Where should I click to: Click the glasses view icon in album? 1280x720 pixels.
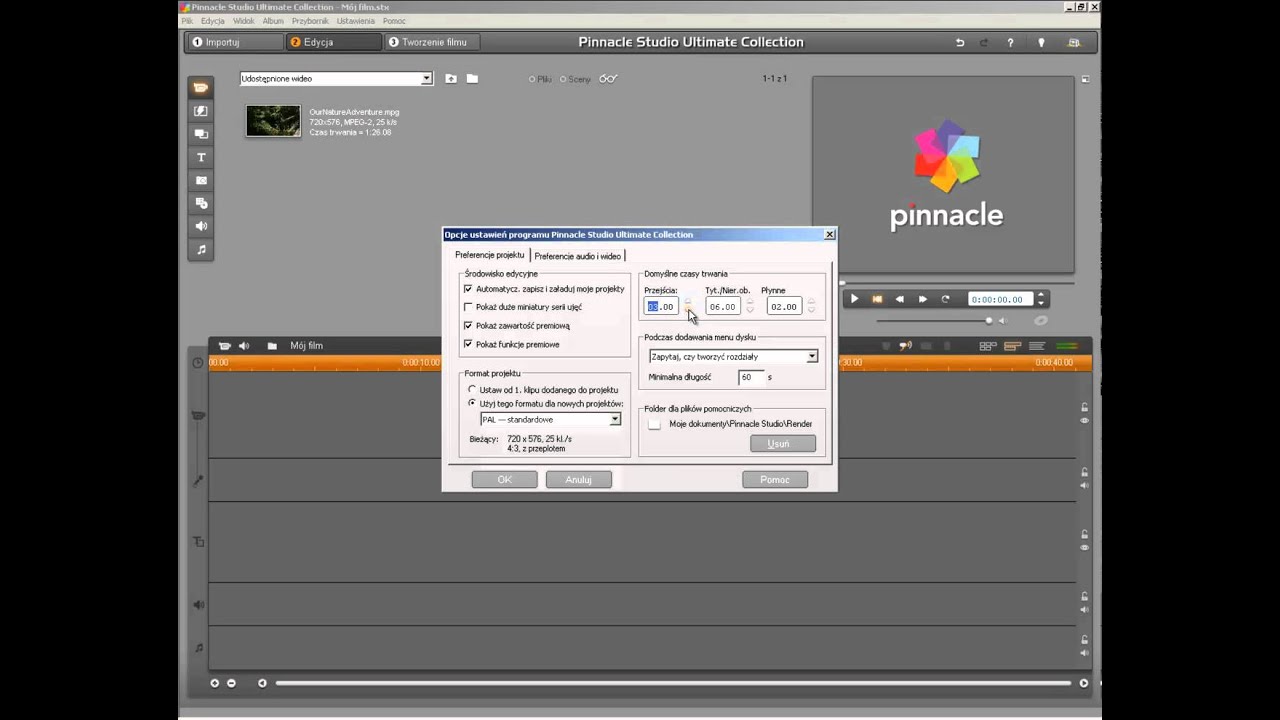coord(609,79)
